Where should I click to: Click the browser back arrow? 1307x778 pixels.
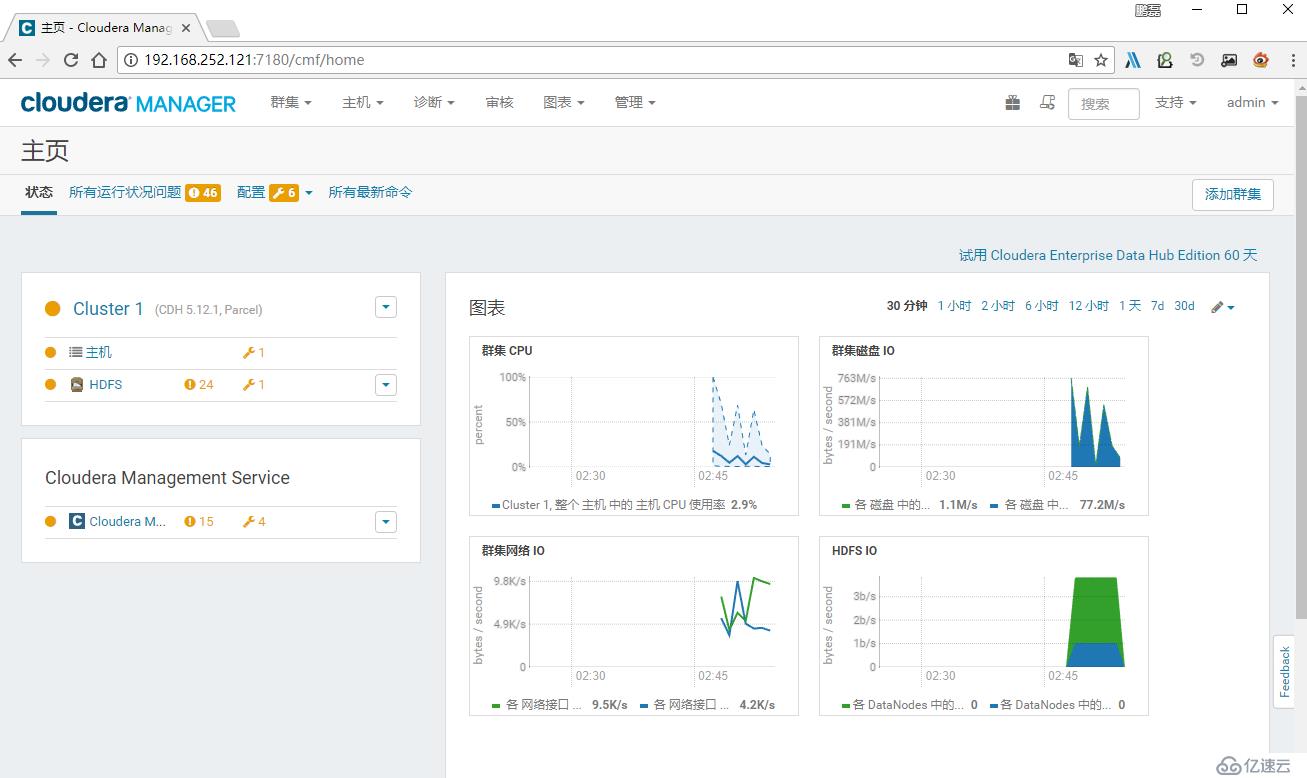[x=15, y=60]
